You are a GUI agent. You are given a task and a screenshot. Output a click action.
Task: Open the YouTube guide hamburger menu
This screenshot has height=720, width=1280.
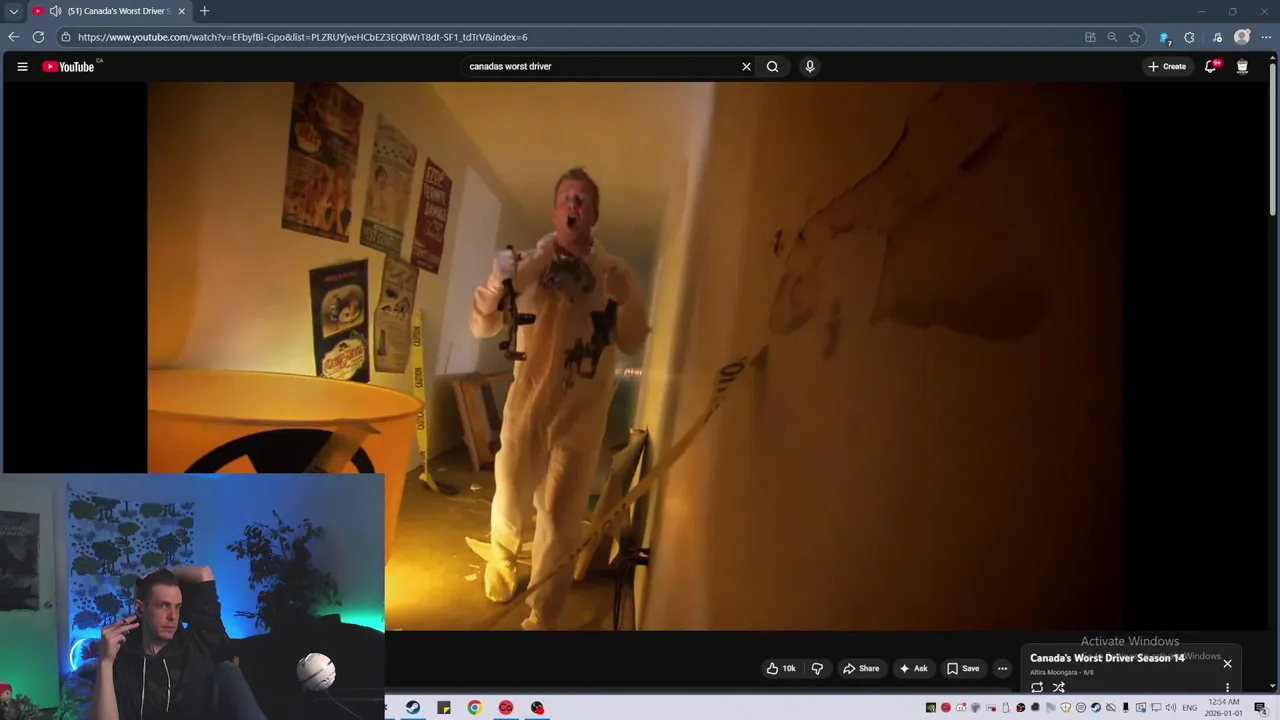[22, 67]
